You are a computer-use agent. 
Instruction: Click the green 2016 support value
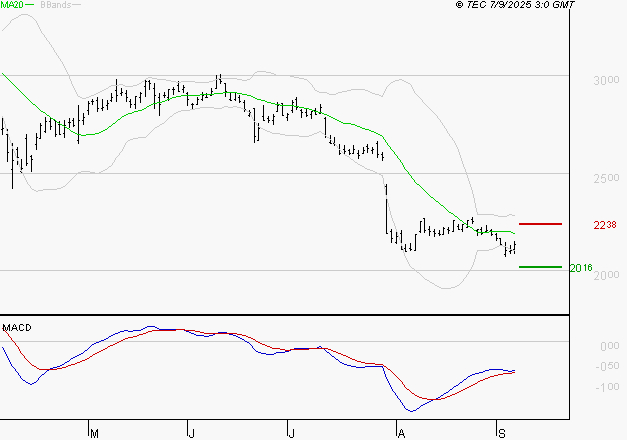(581, 268)
